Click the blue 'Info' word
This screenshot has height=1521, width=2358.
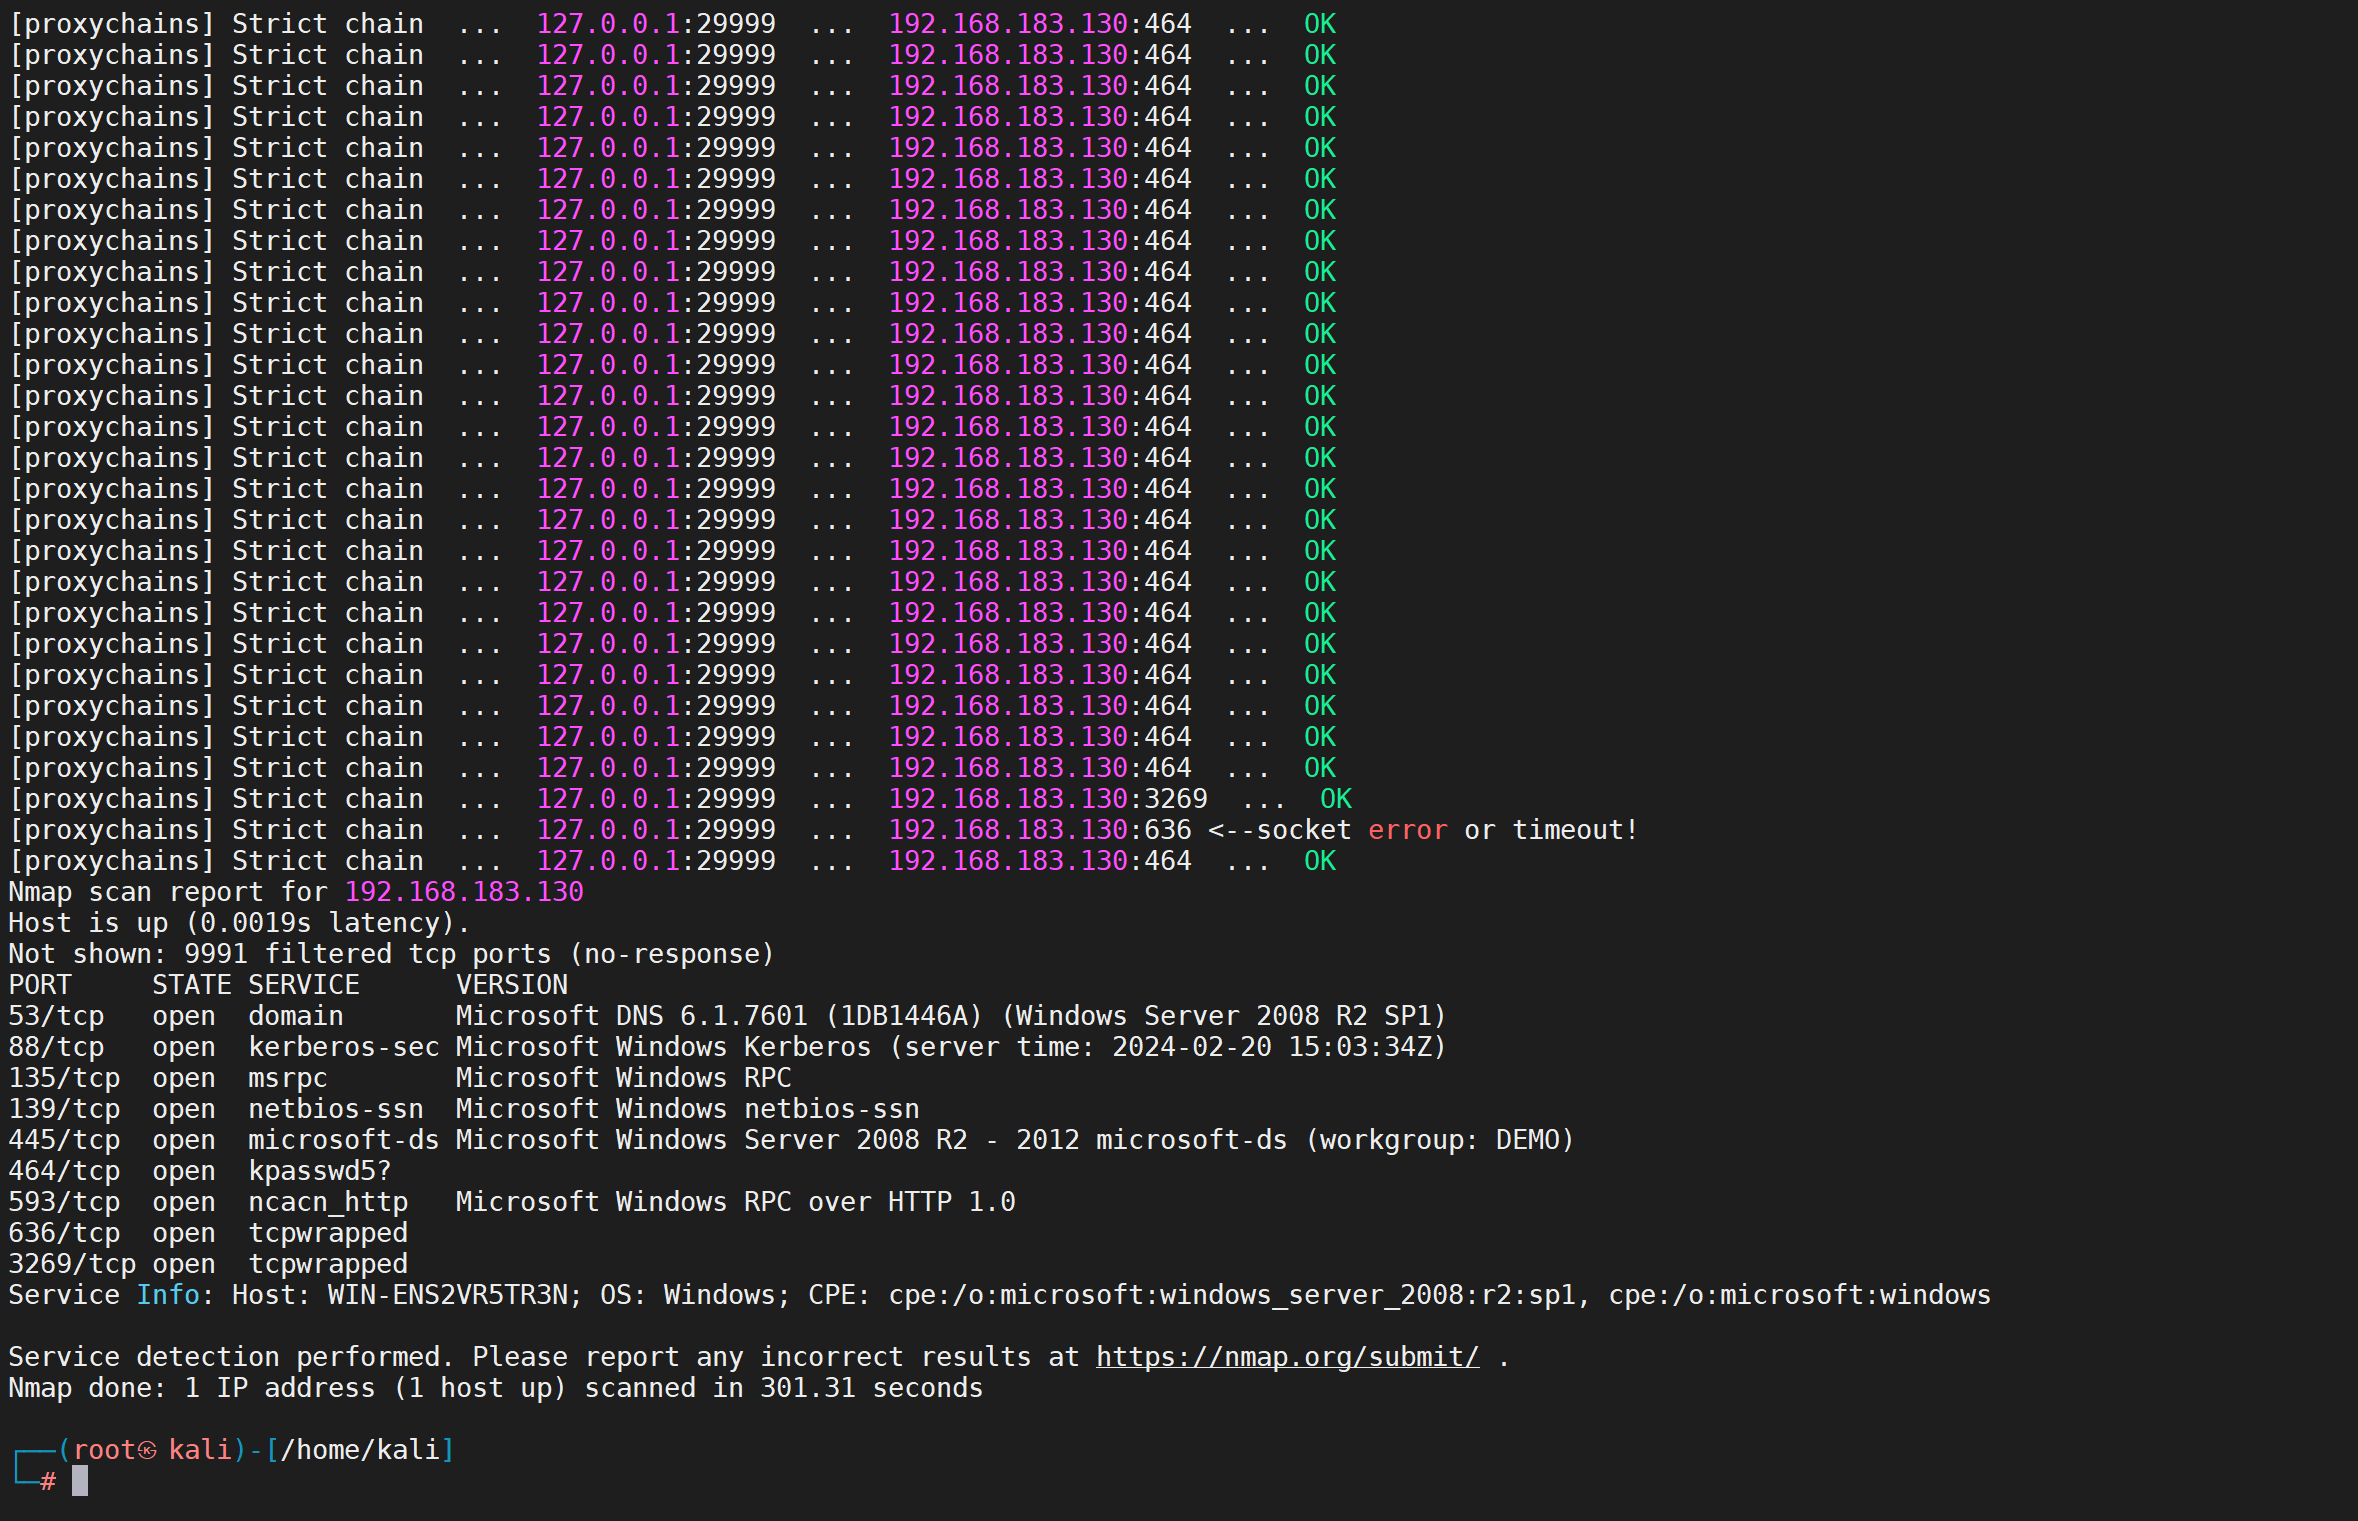(168, 1295)
